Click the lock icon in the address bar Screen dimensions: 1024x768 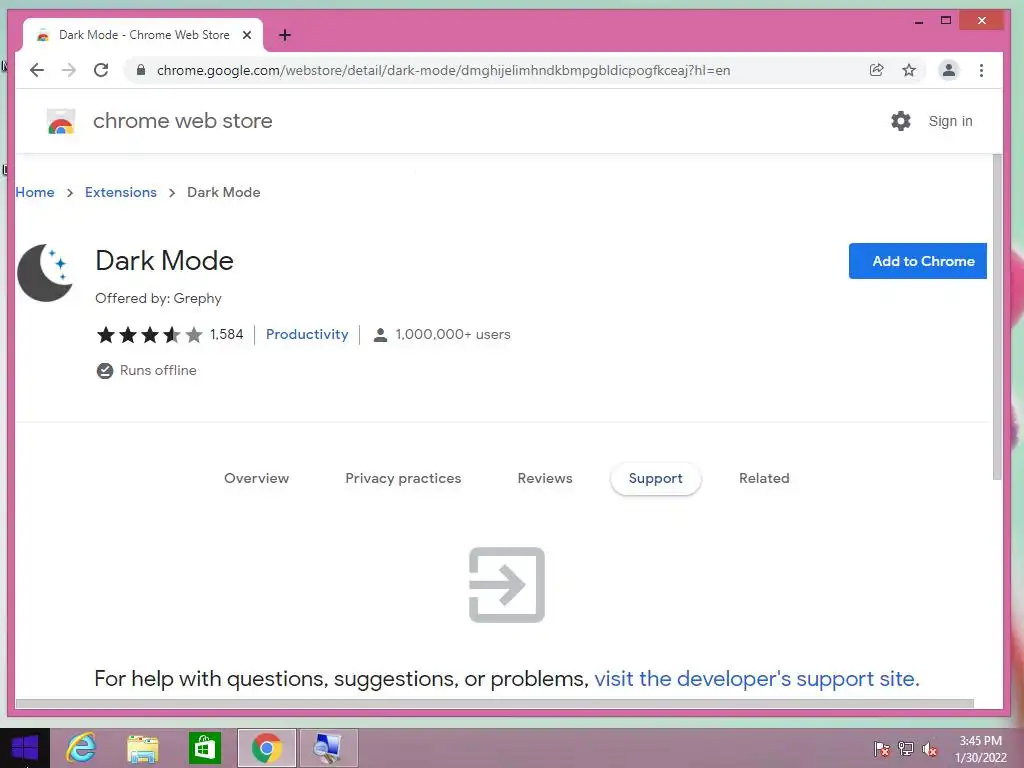(x=140, y=70)
